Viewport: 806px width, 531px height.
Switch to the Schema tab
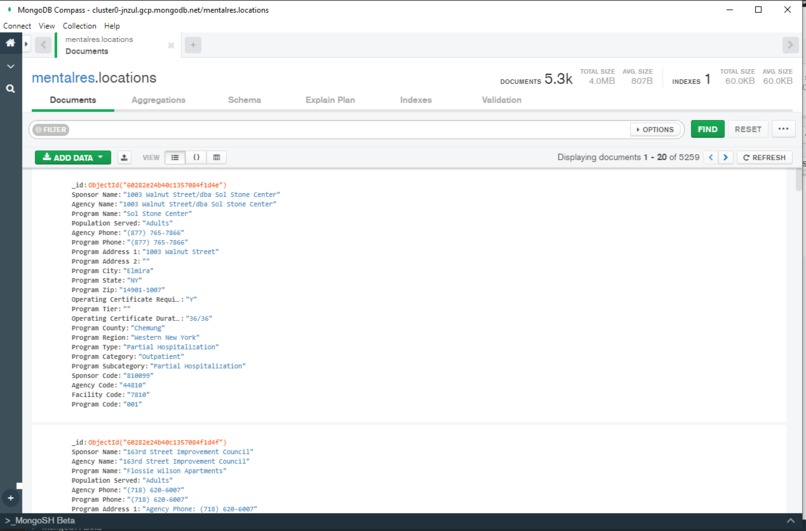244,100
